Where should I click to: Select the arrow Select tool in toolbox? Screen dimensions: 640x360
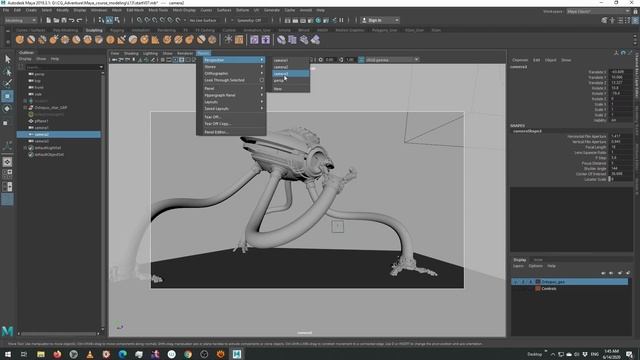(x=7, y=59)
